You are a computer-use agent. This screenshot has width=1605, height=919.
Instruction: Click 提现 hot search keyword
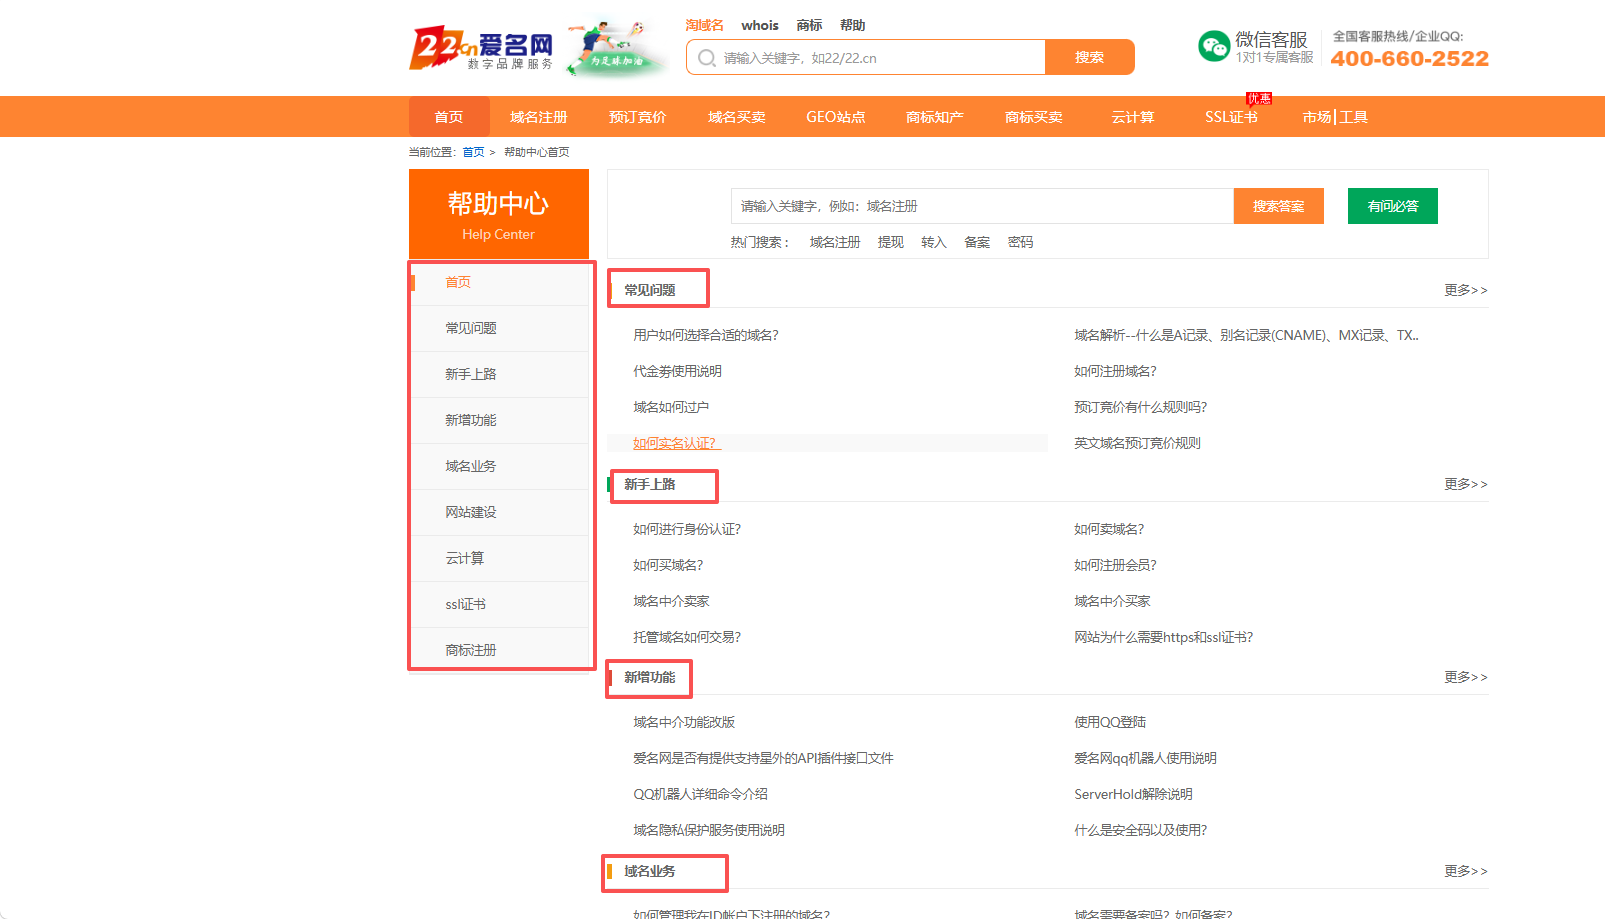(890, 242)
